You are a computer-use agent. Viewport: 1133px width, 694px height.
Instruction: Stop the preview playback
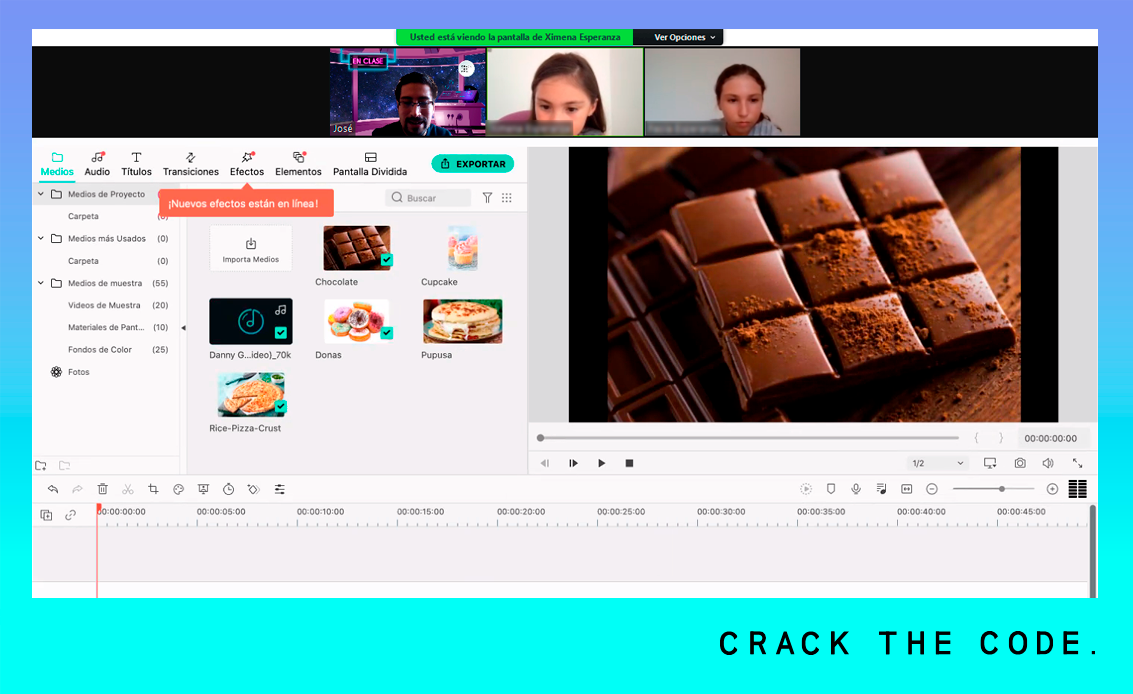click(x=629, y=463)
